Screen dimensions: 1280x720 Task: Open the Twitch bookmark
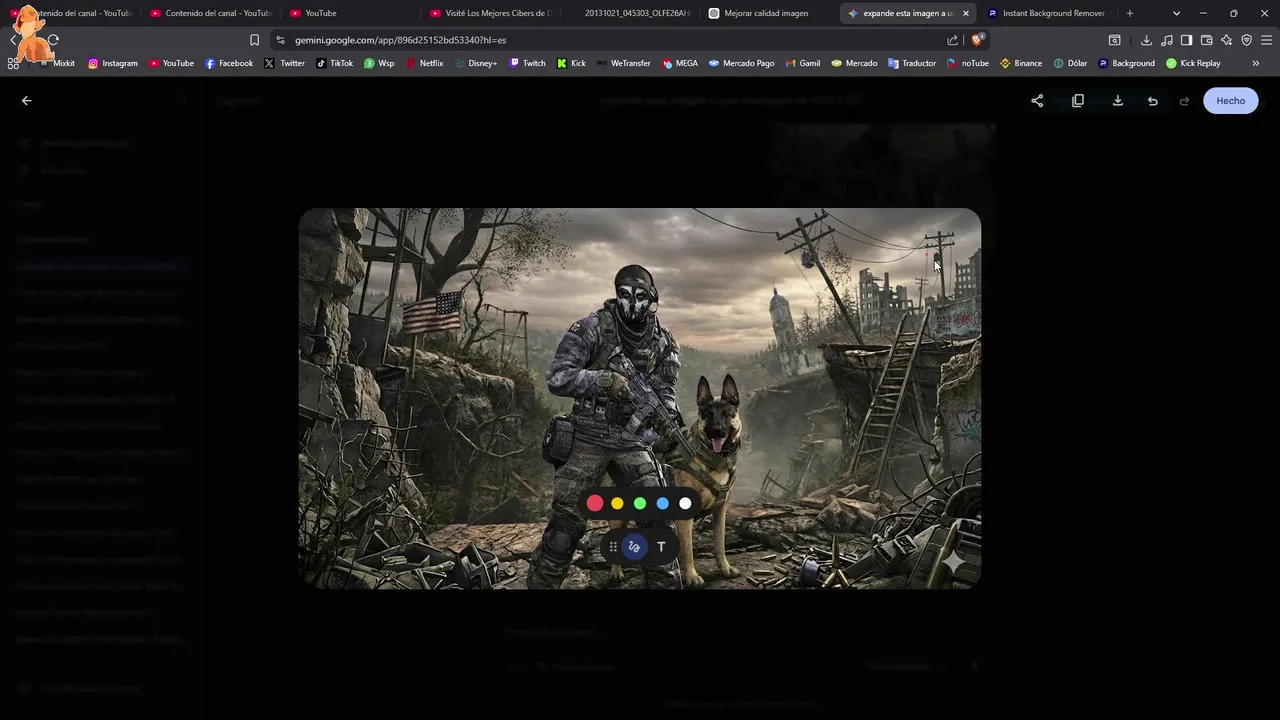pyautogui.click(x=528, y=63)
